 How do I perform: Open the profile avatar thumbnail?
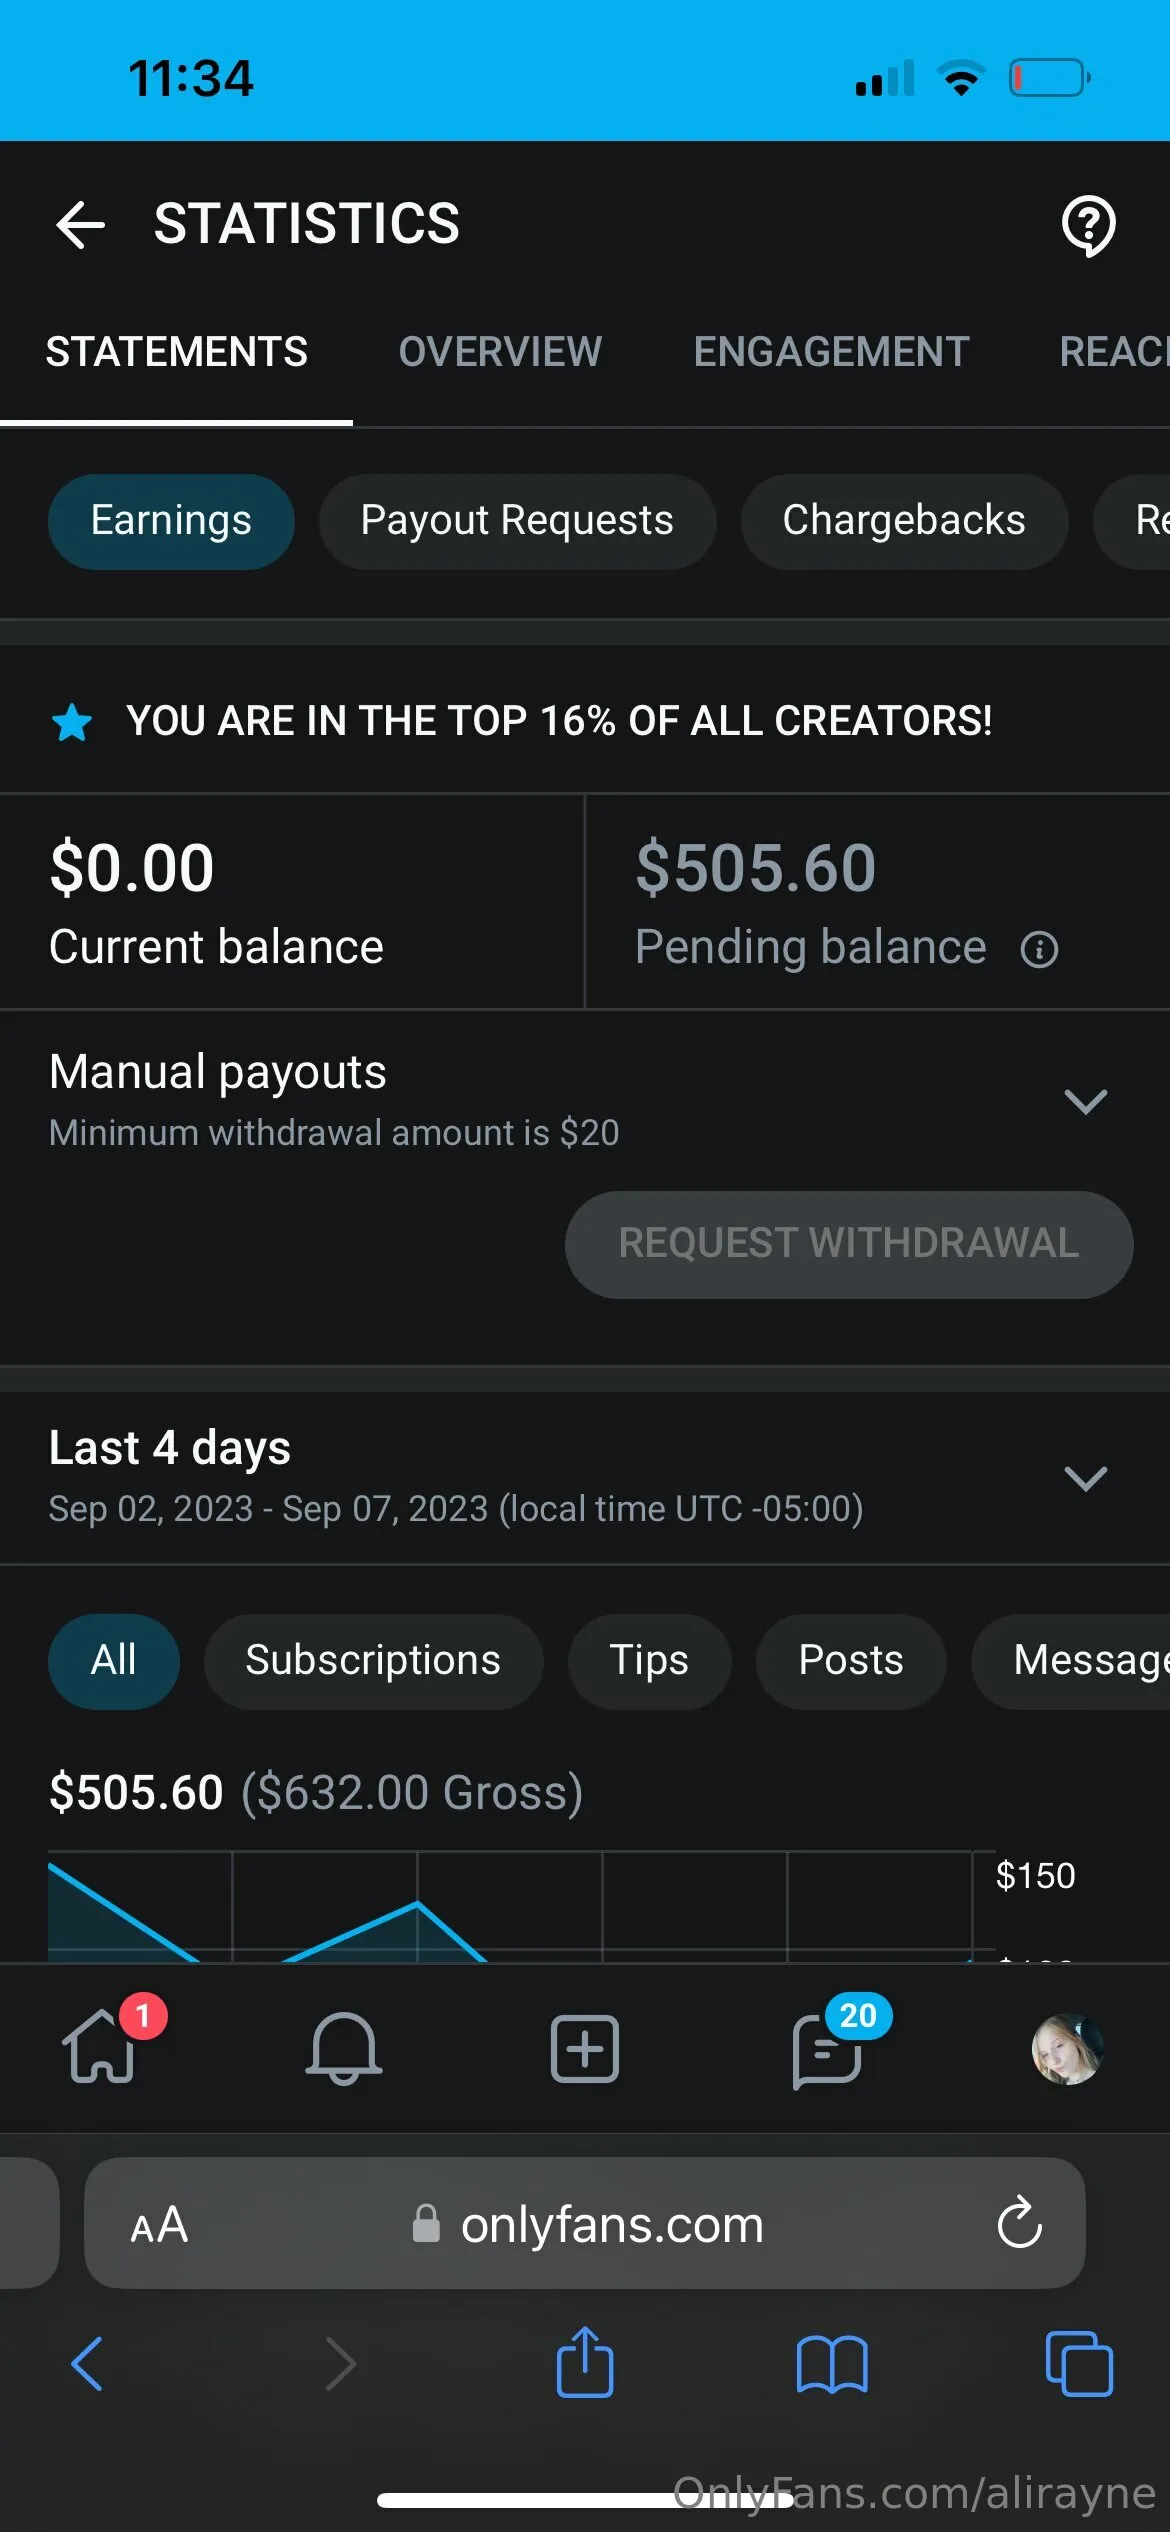pyautogui.click(x=1067, y=2048)
